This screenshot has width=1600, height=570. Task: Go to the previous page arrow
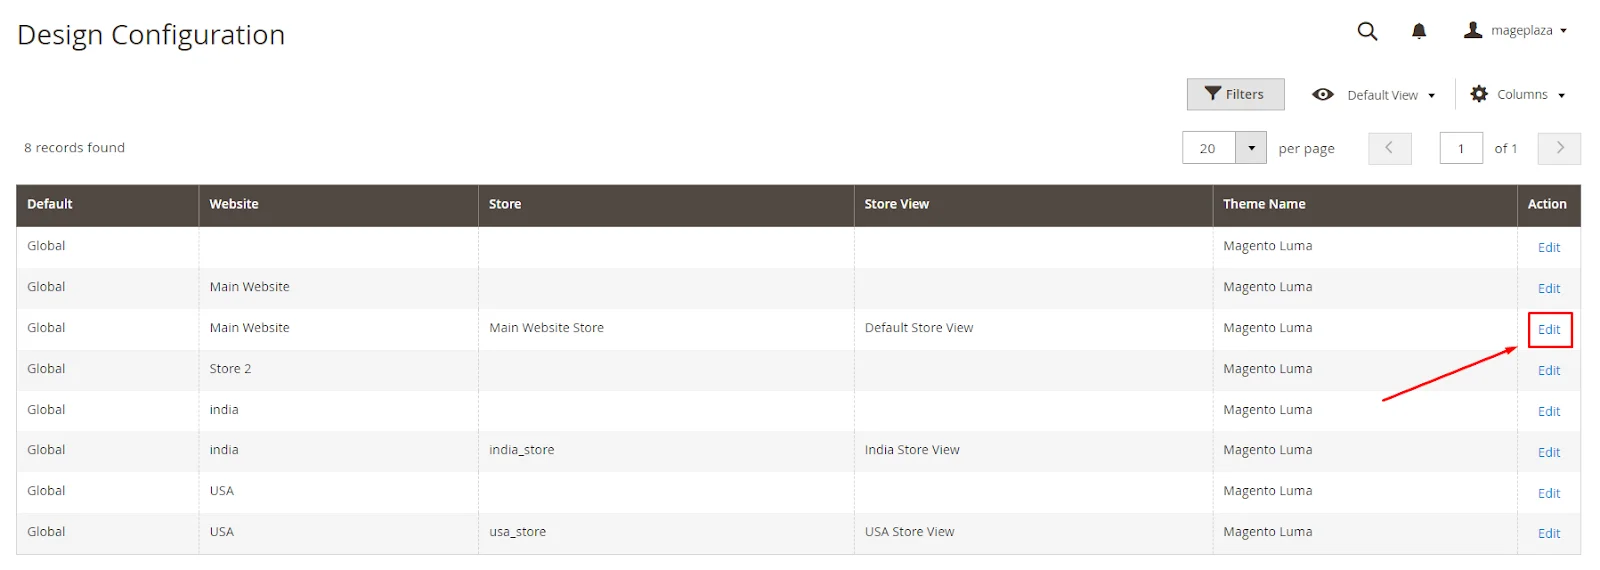[x=1389, y=148]
